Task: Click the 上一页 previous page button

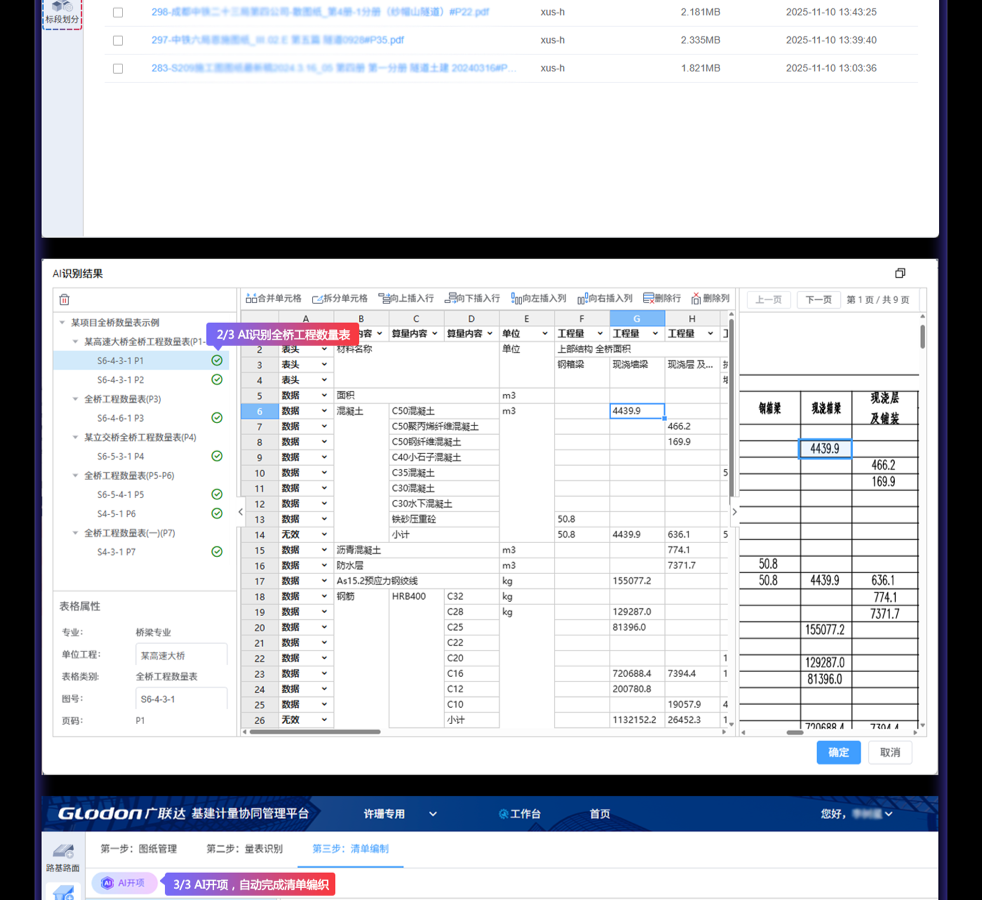Action: coord(768,300)
